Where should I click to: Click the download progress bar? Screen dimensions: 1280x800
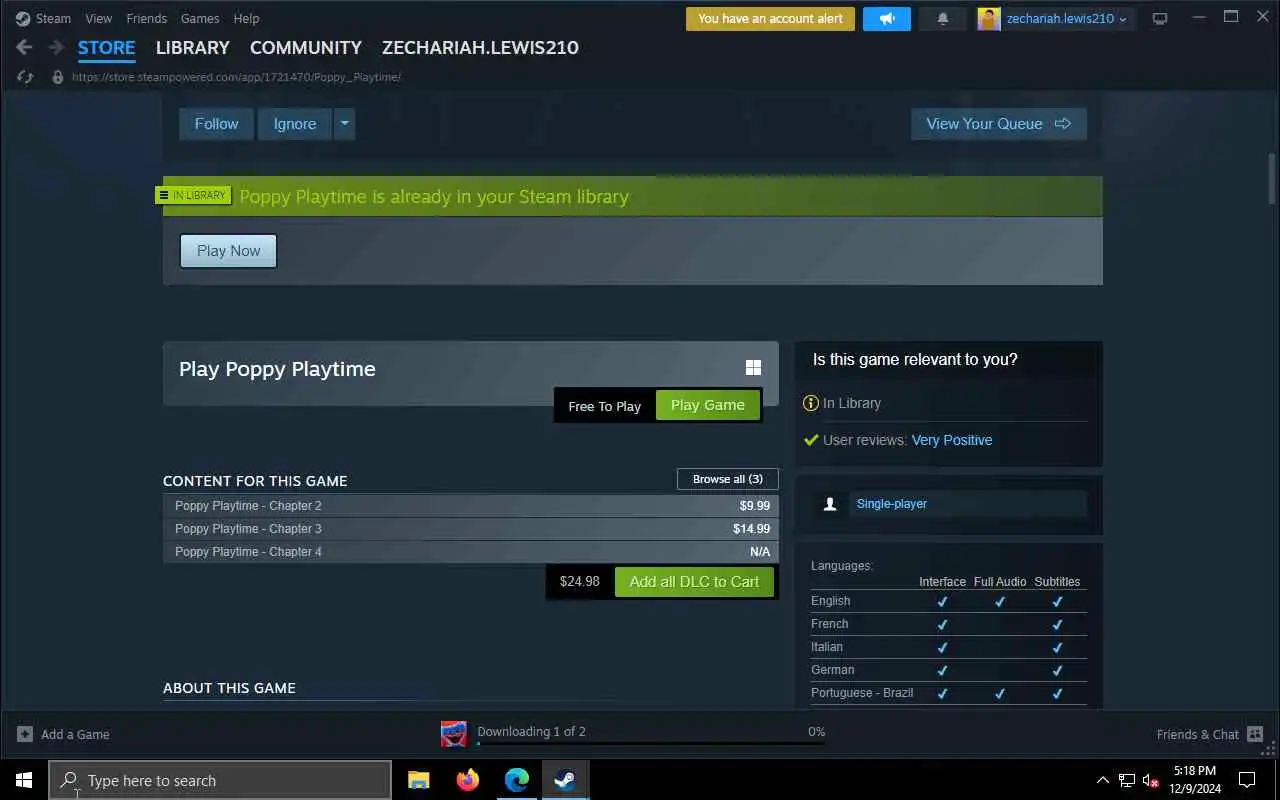651,743
